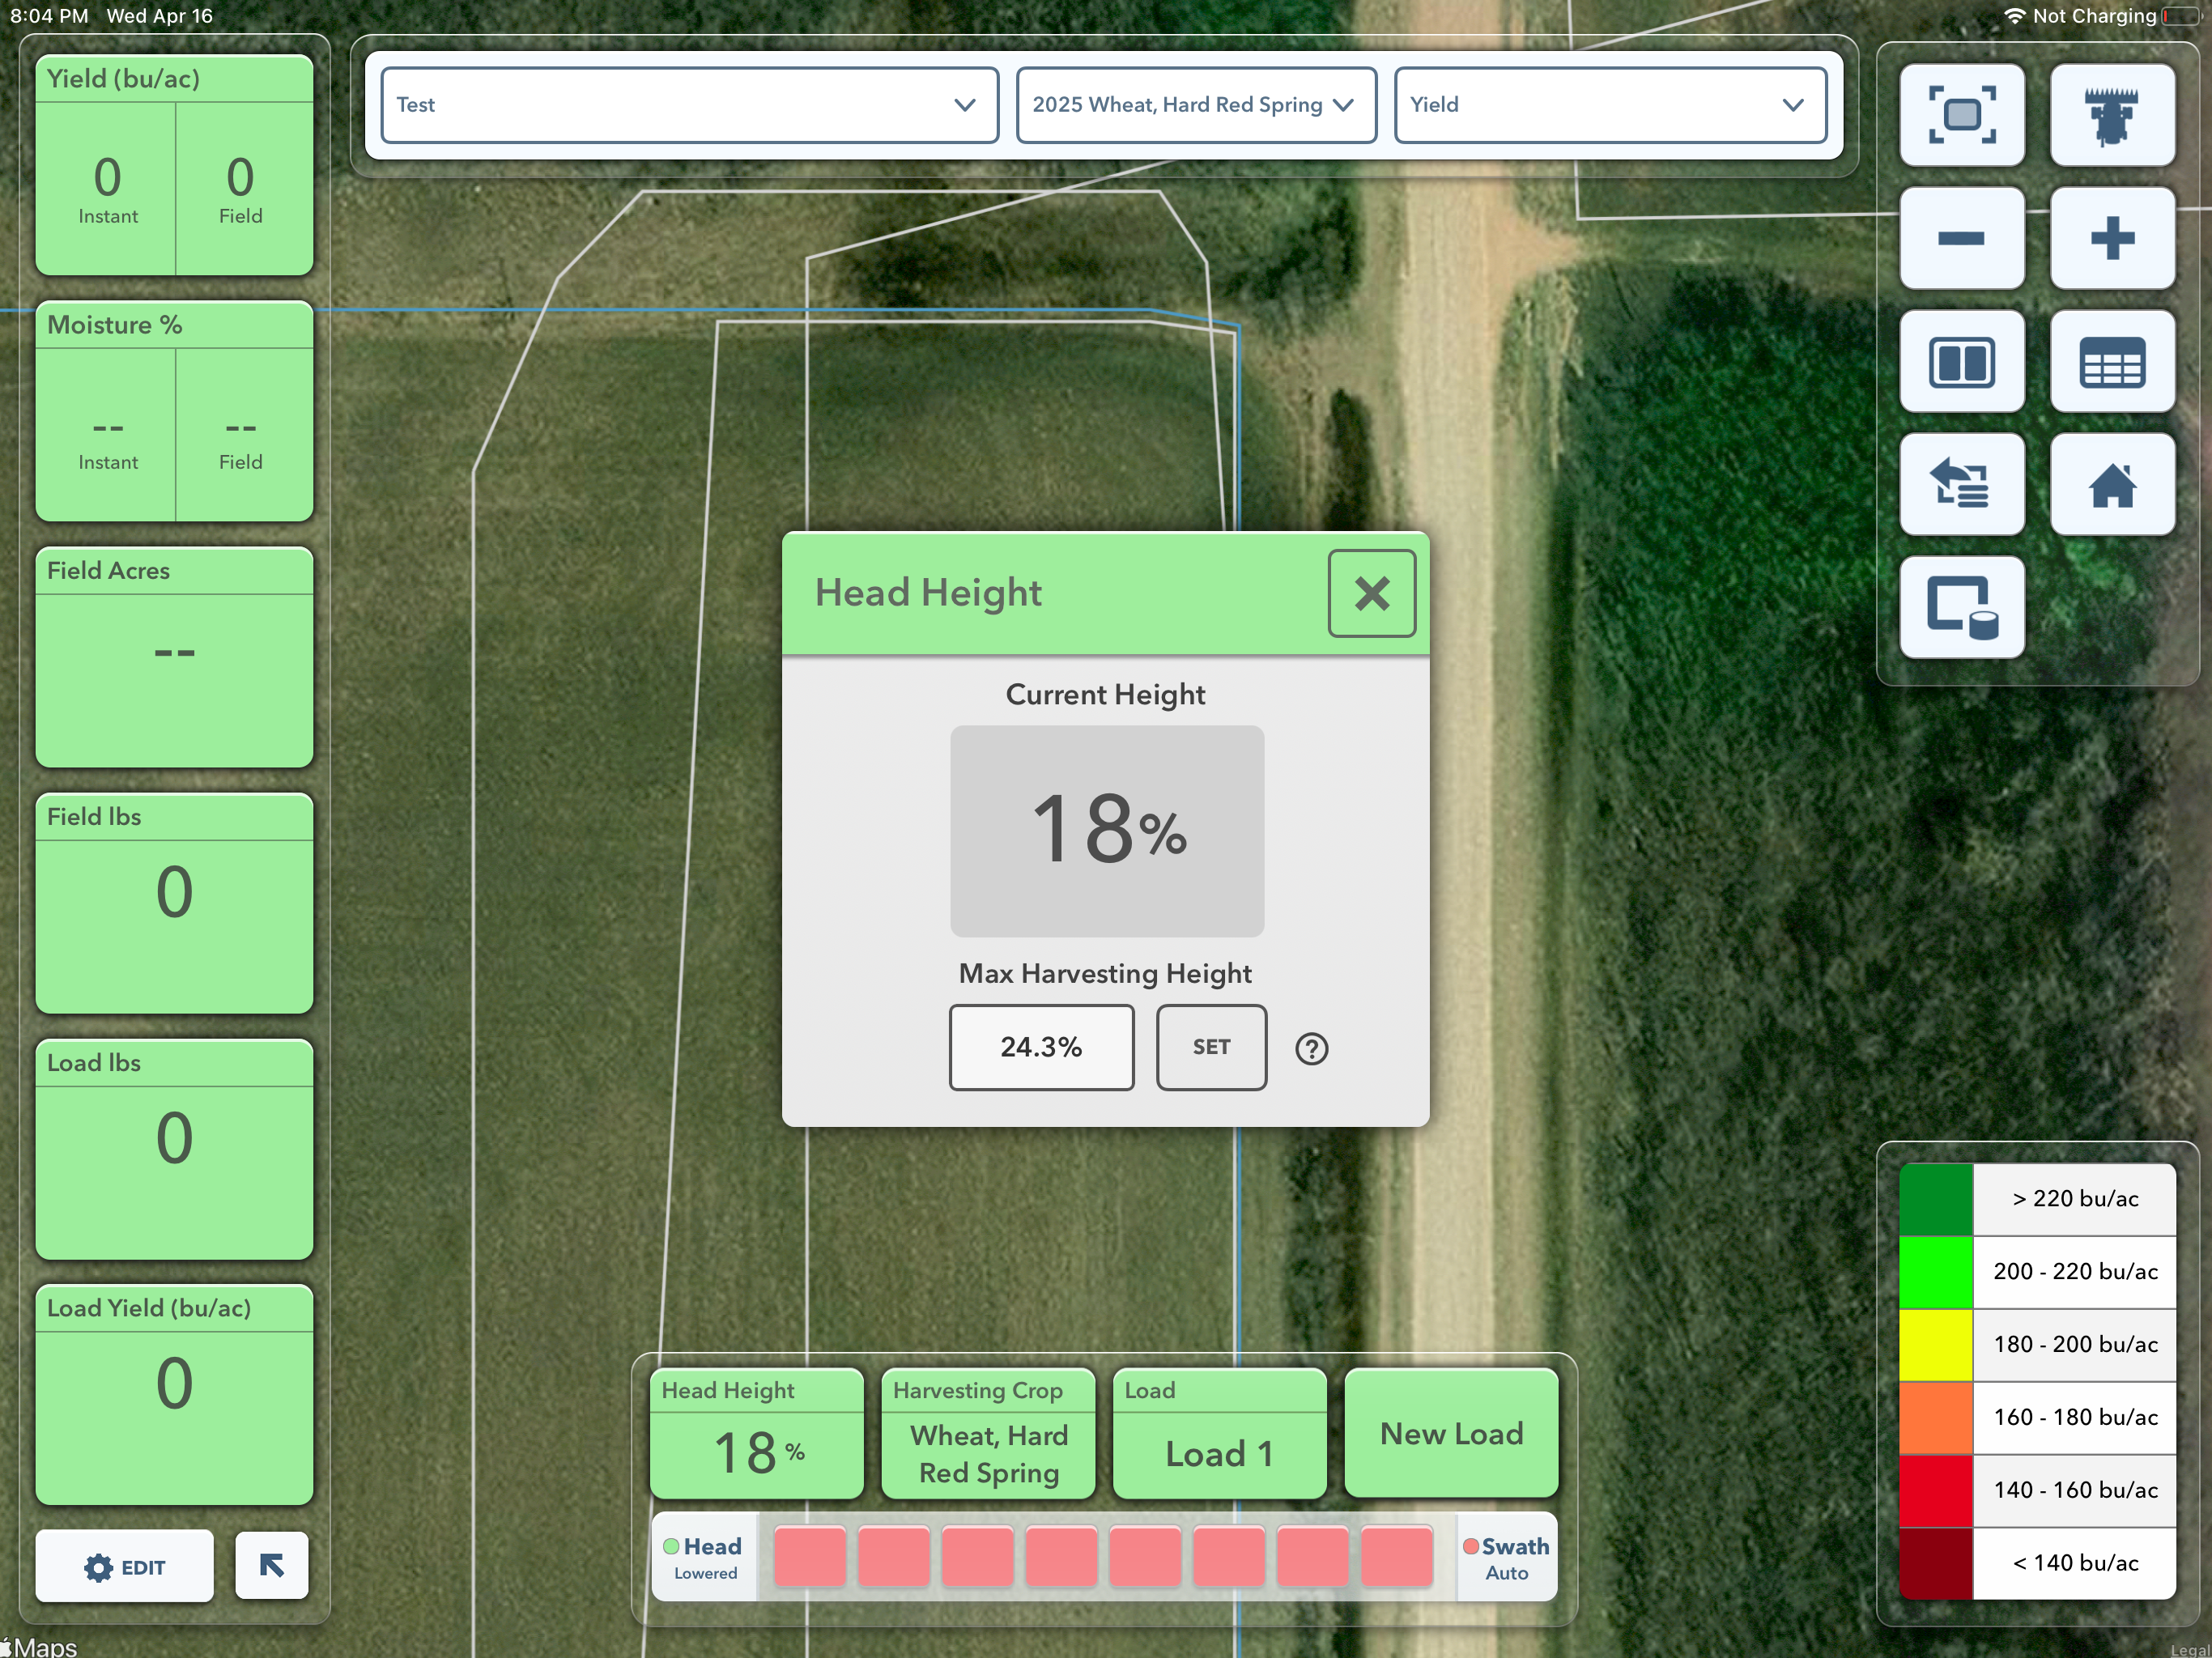Click the 200 - 220 bu/ac green swatch
This screenshot has height=1658, width=2212.
coord(1935,1271)
